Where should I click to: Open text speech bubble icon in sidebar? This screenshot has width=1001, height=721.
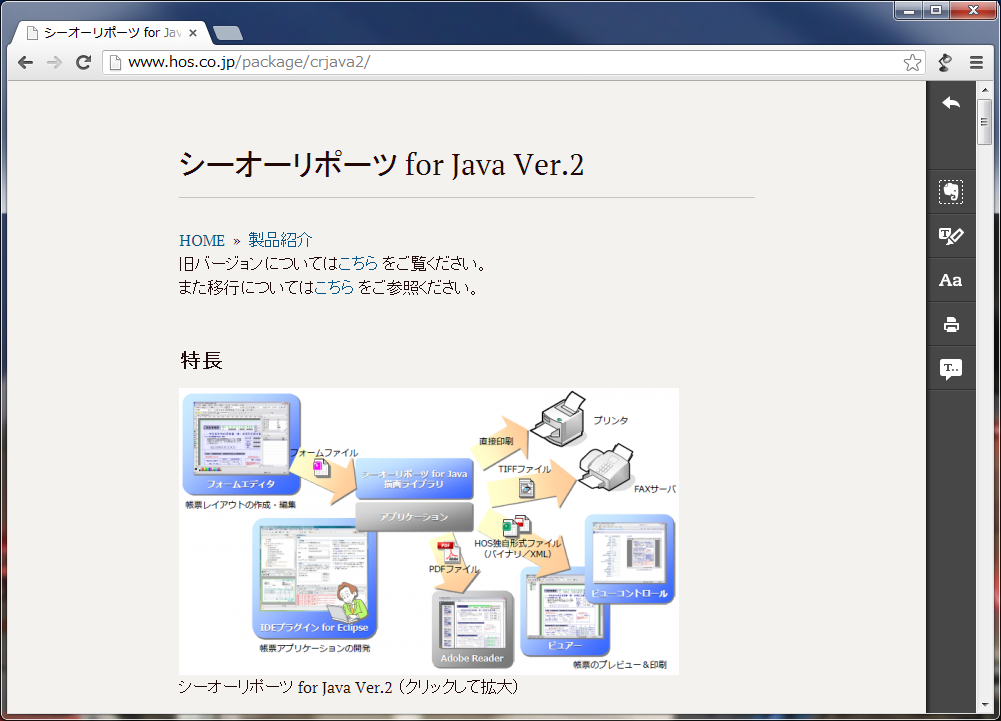(951, 369)
